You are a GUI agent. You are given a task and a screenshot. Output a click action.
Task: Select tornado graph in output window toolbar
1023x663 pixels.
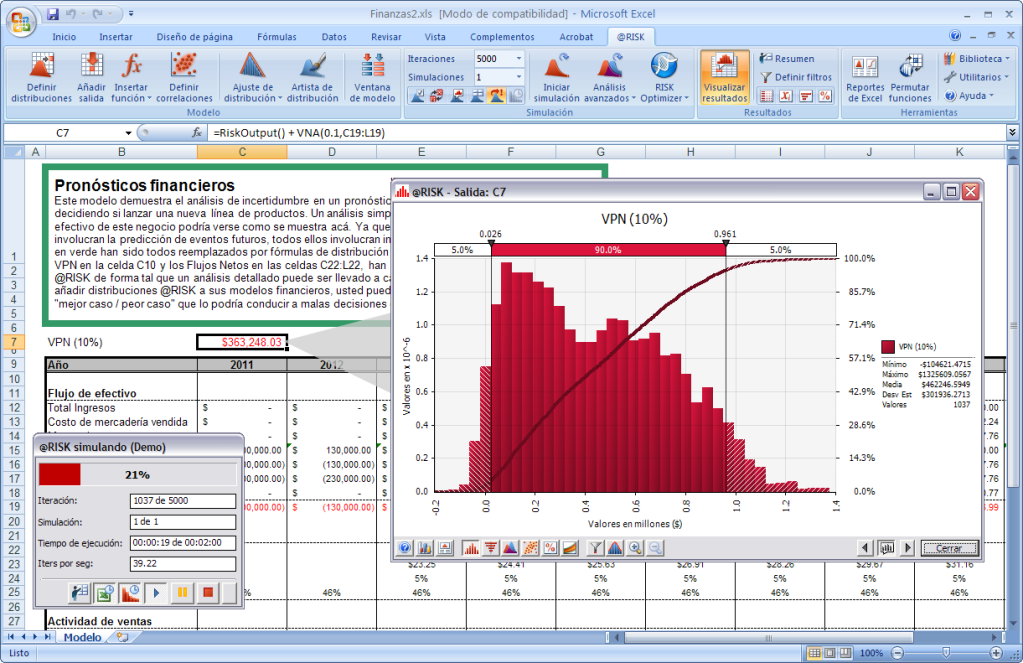click(x=491, y=548)
